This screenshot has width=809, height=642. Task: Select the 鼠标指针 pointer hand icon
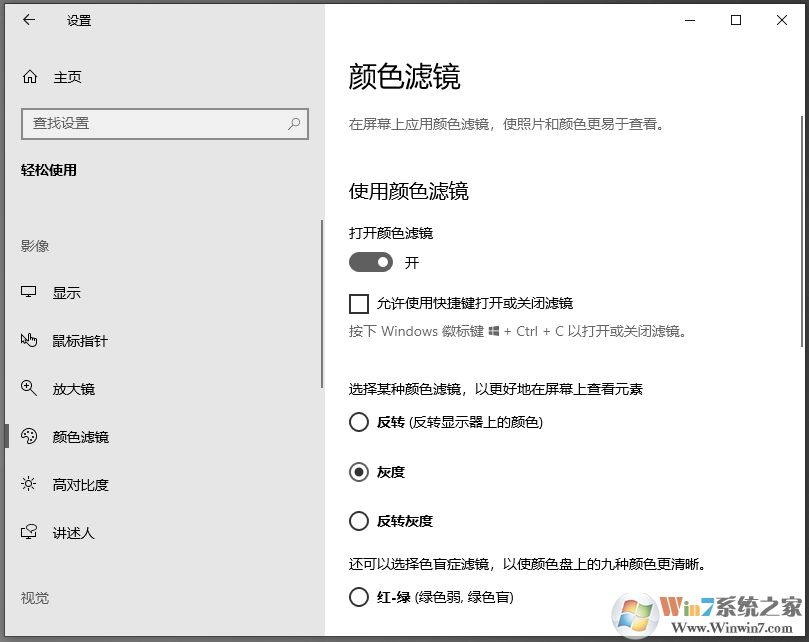[x=30, y=340]
